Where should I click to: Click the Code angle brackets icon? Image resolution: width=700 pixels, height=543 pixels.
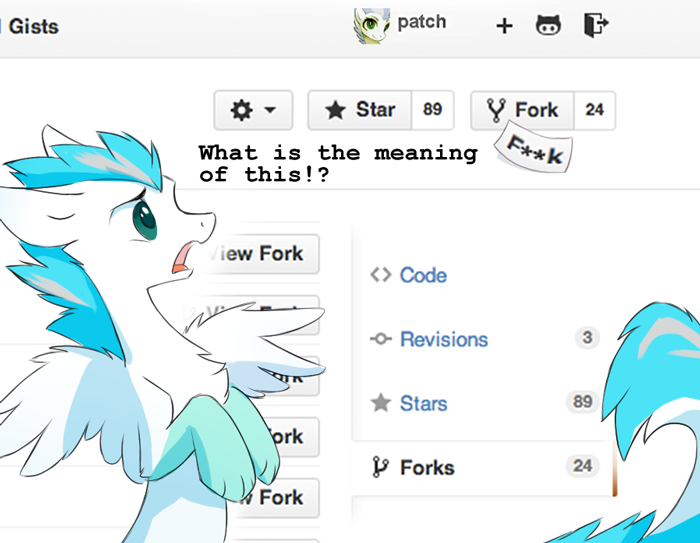point(381,275)
